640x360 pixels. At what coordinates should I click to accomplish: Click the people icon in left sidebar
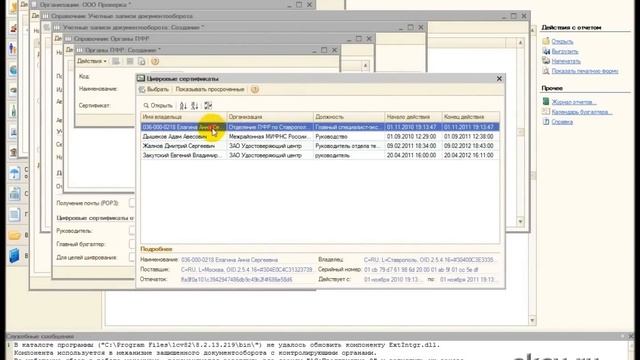13,49
